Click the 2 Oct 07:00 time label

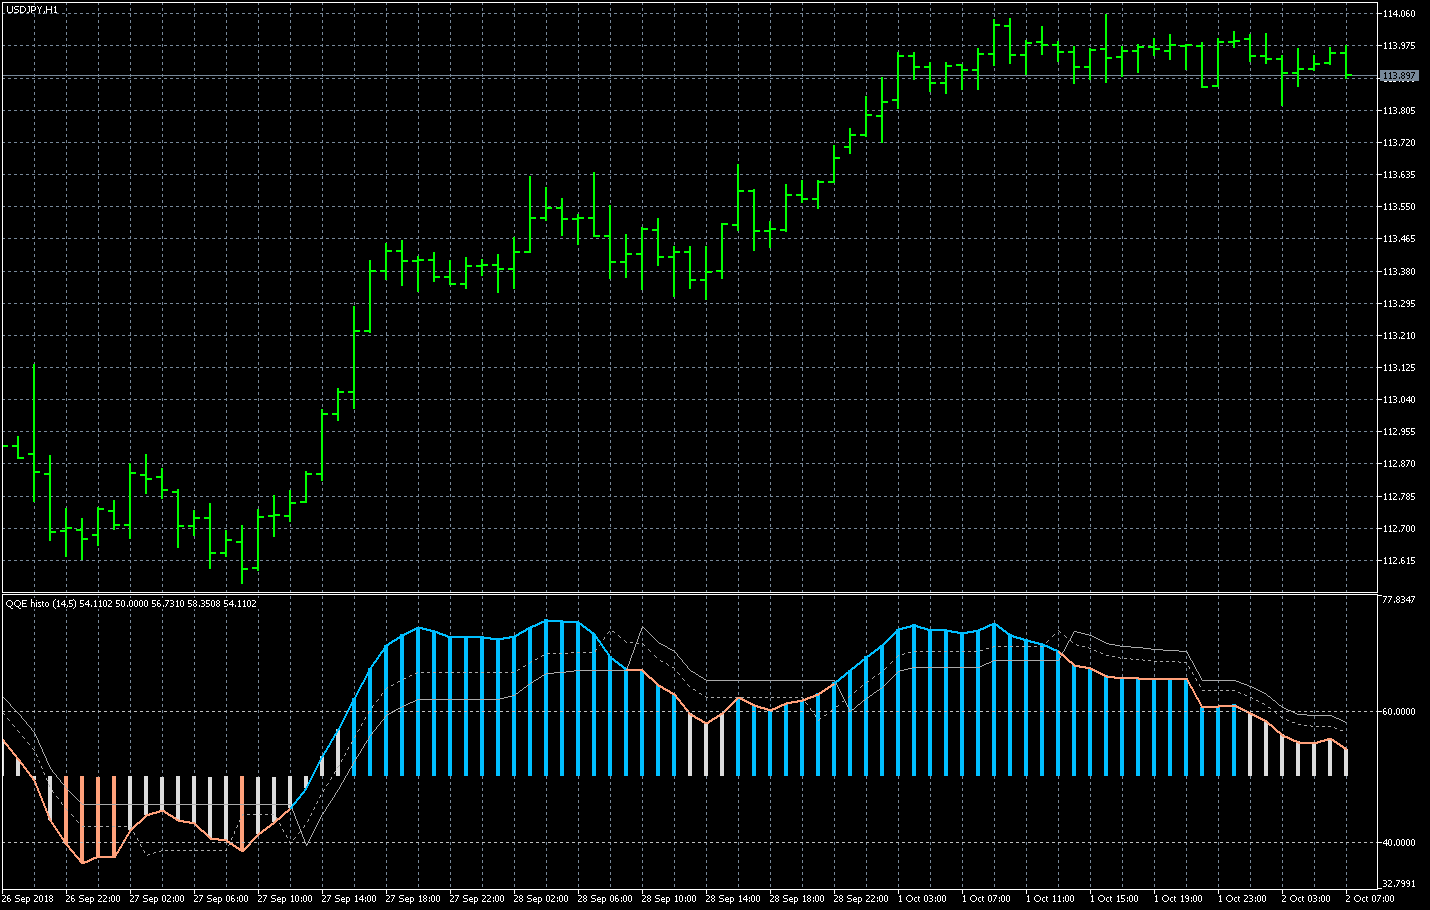coord(1370,898)
